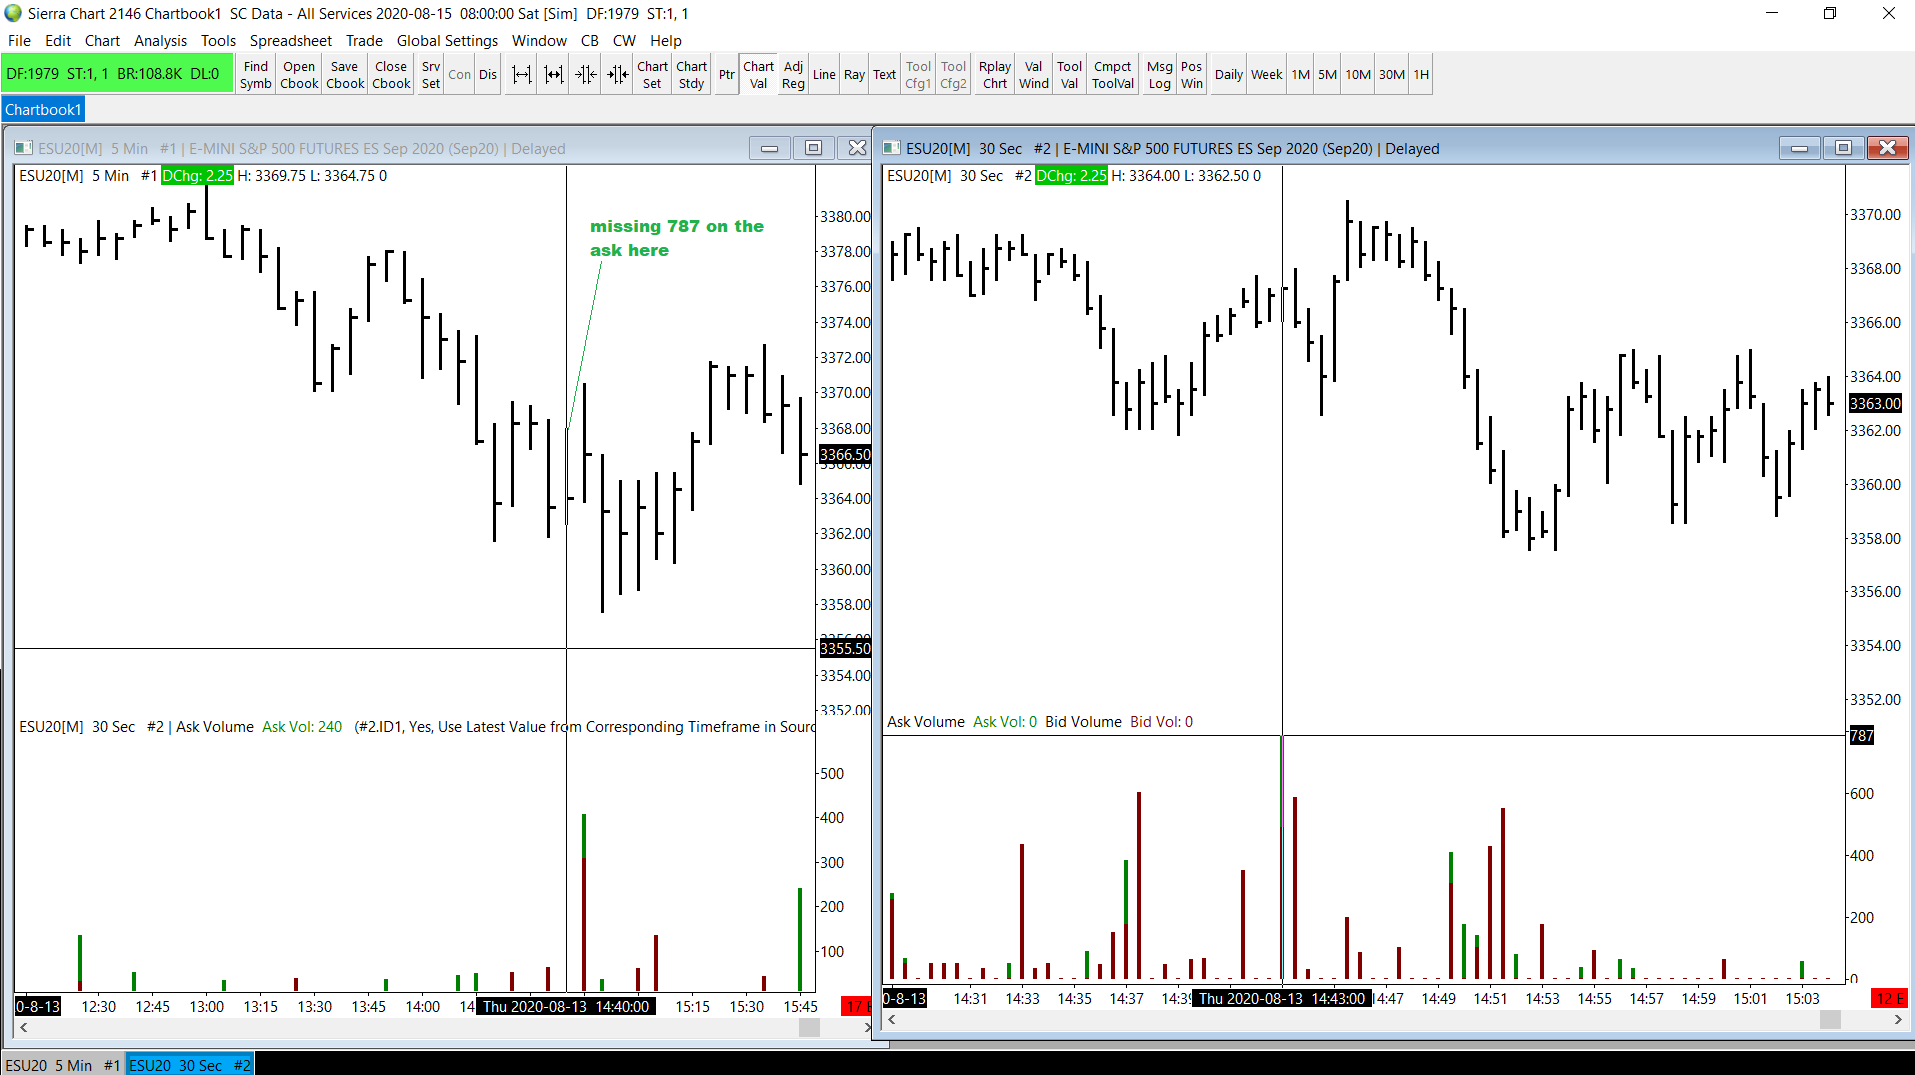The image size is (1915, 1075).
Task: Open Chart Set settings
Action: pyautogui.click(x=652, y=75)
